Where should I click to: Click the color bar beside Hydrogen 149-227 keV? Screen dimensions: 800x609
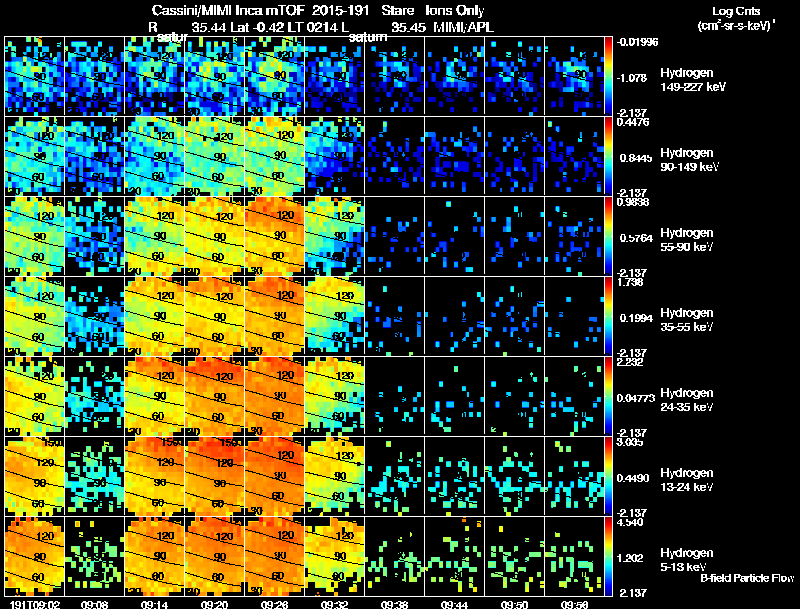click(608, 76)
